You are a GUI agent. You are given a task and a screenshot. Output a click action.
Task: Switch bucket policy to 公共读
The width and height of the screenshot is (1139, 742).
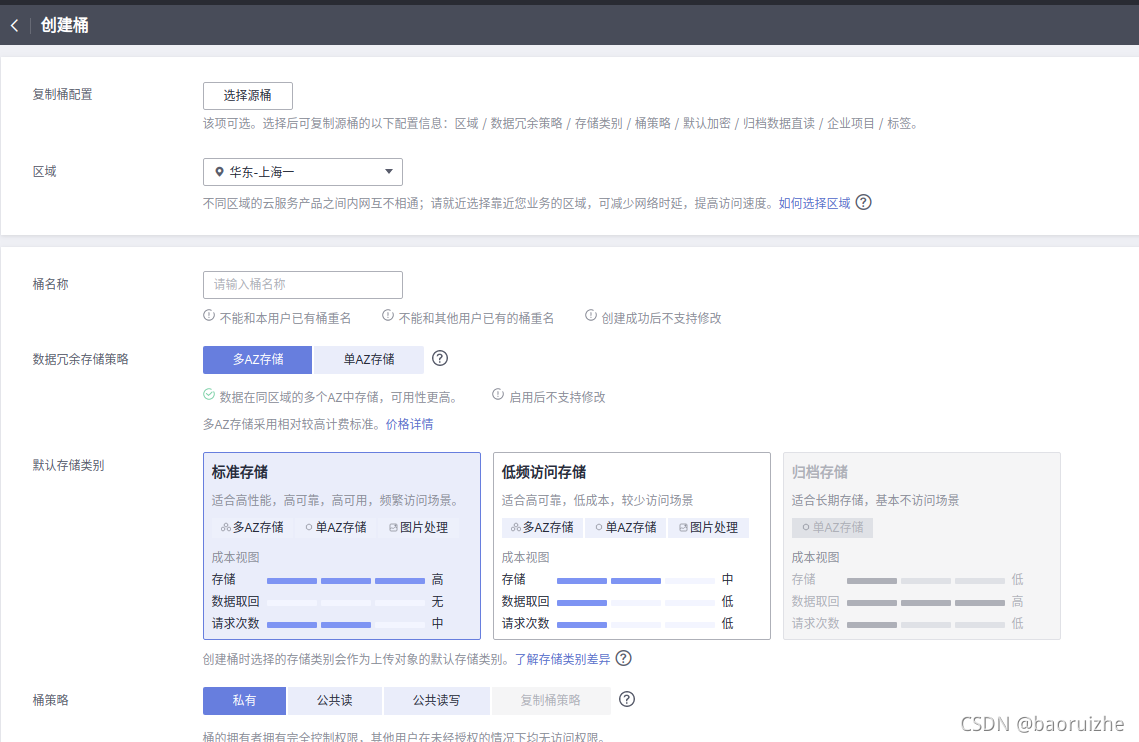(334, 700)
